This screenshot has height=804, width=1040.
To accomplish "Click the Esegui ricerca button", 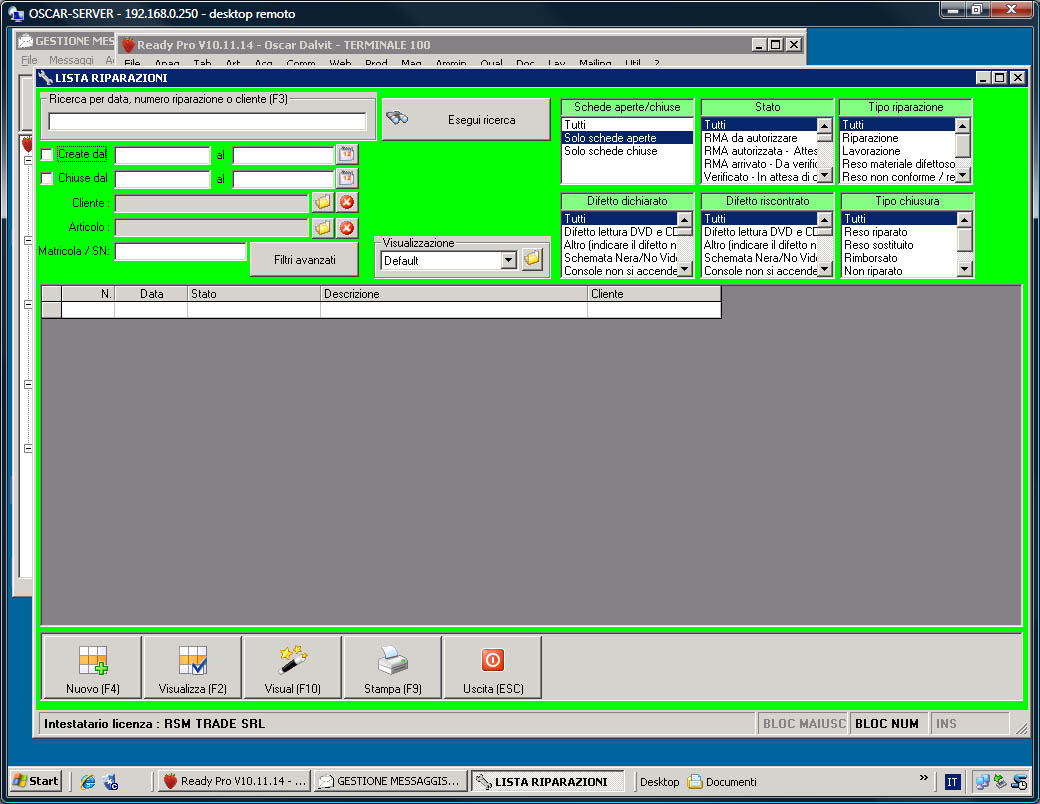I will coord(466,120).
